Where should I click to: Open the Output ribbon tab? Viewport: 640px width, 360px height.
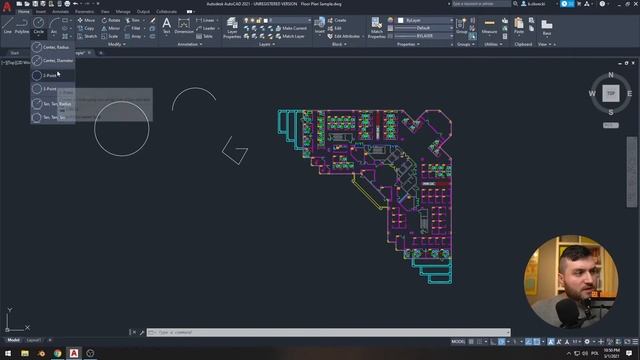[143, 12]
